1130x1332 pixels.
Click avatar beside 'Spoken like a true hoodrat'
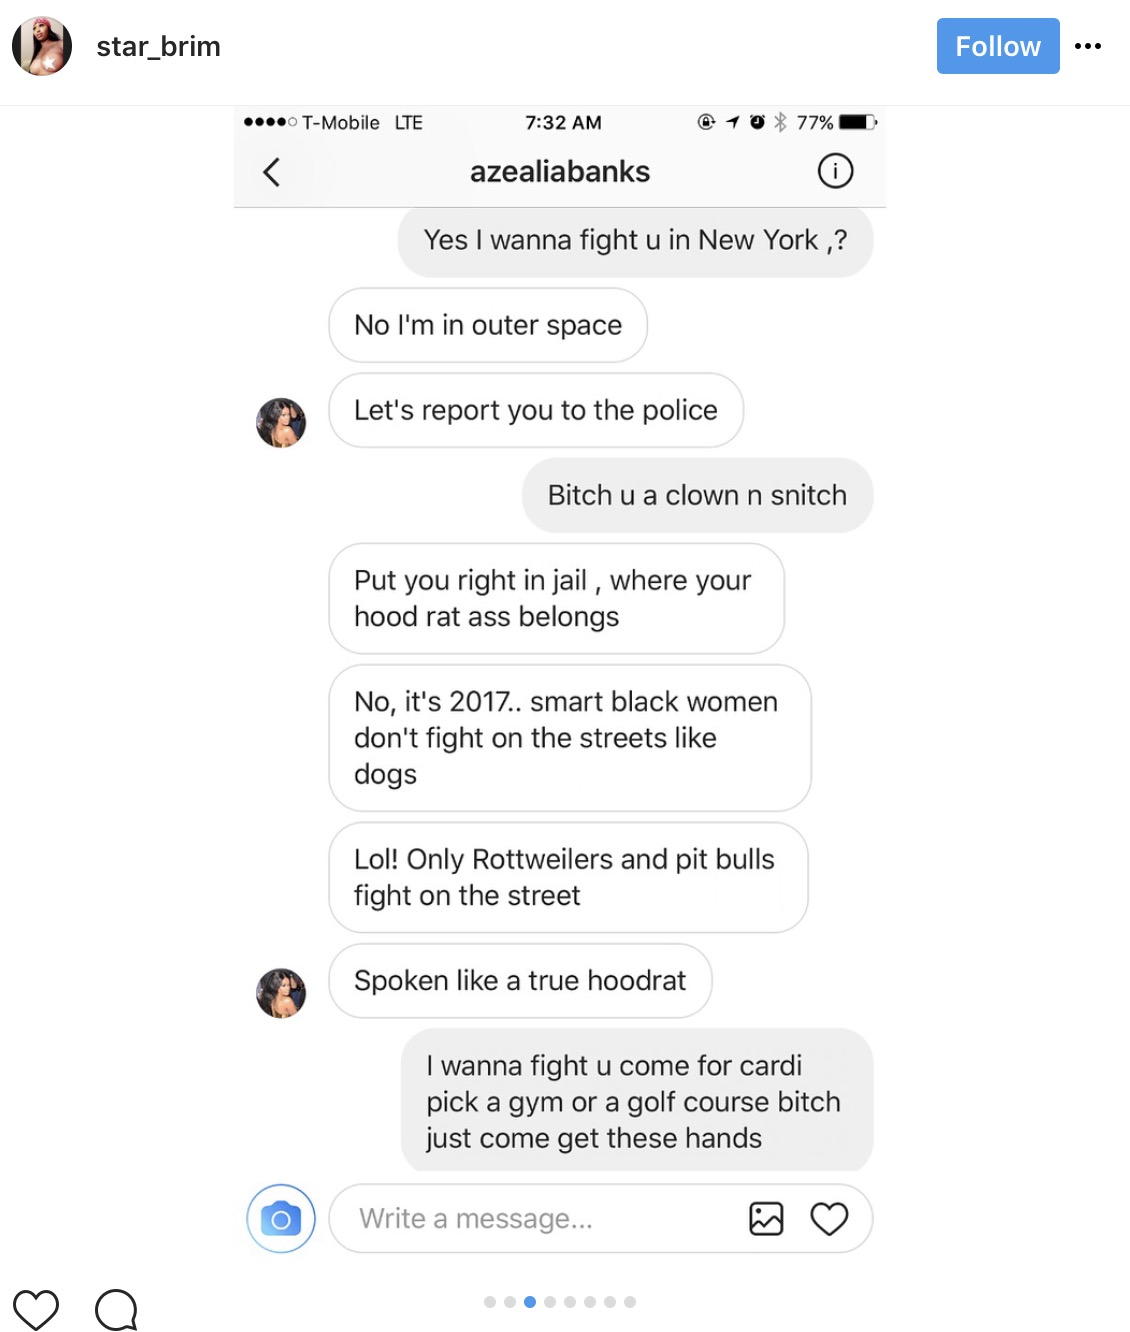[281, 992]
